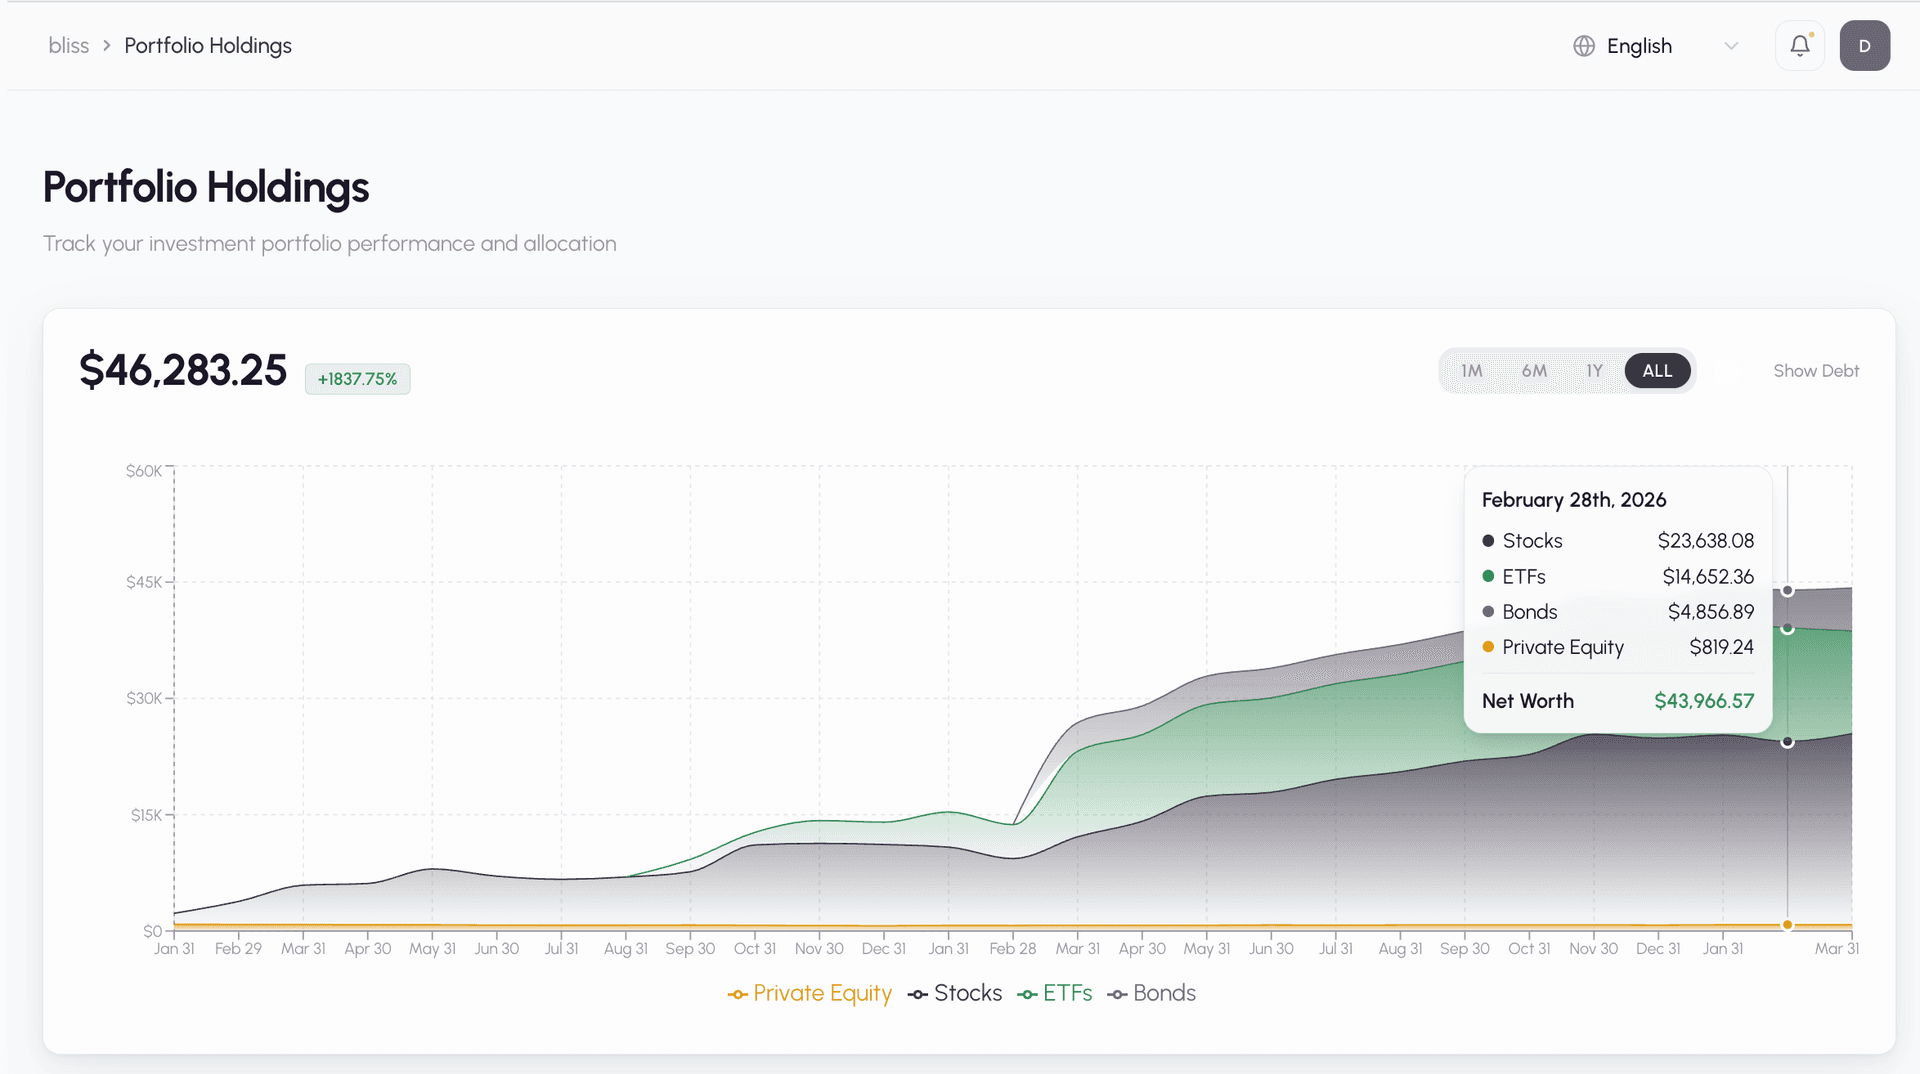
Task: Select the ALL time range button
Action: pyautogui.click(x=1657, y=370)
